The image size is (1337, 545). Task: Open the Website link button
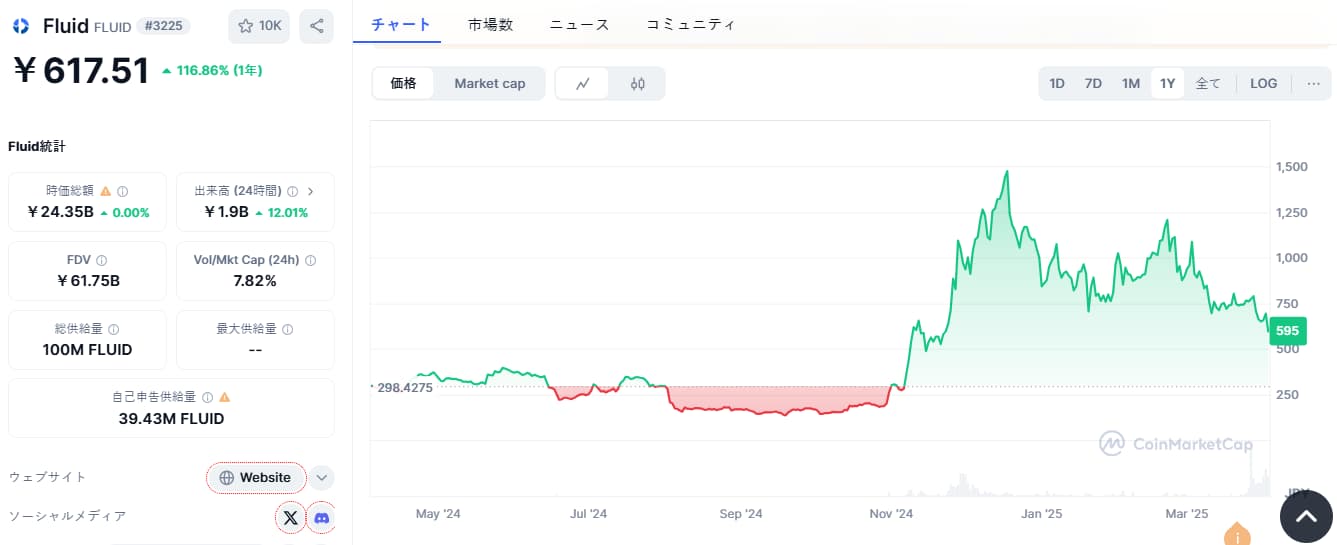pyautogui.click(x=255, y=478)
